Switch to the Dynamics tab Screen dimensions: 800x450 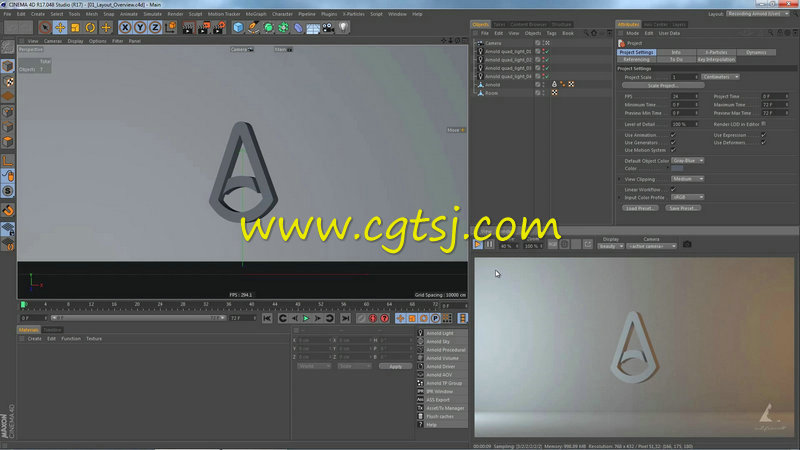coord(756,53)
